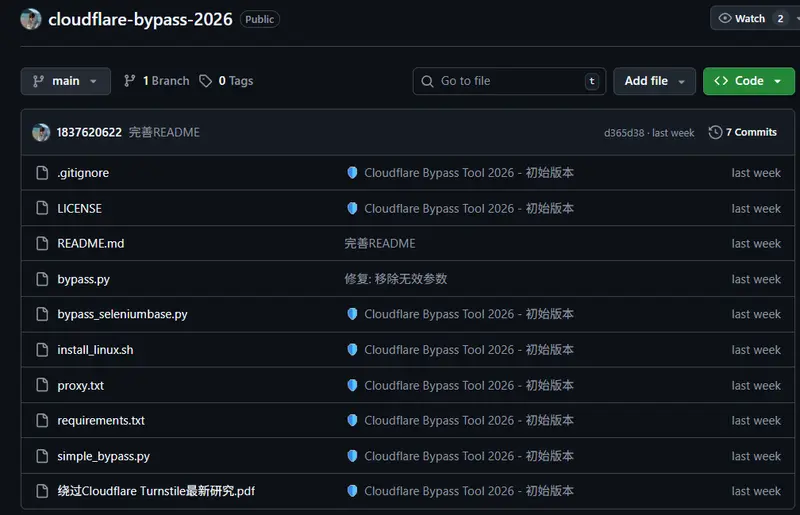800x515 pixels.
Task: Open commit hash d365d38
Action: point(624,133)
